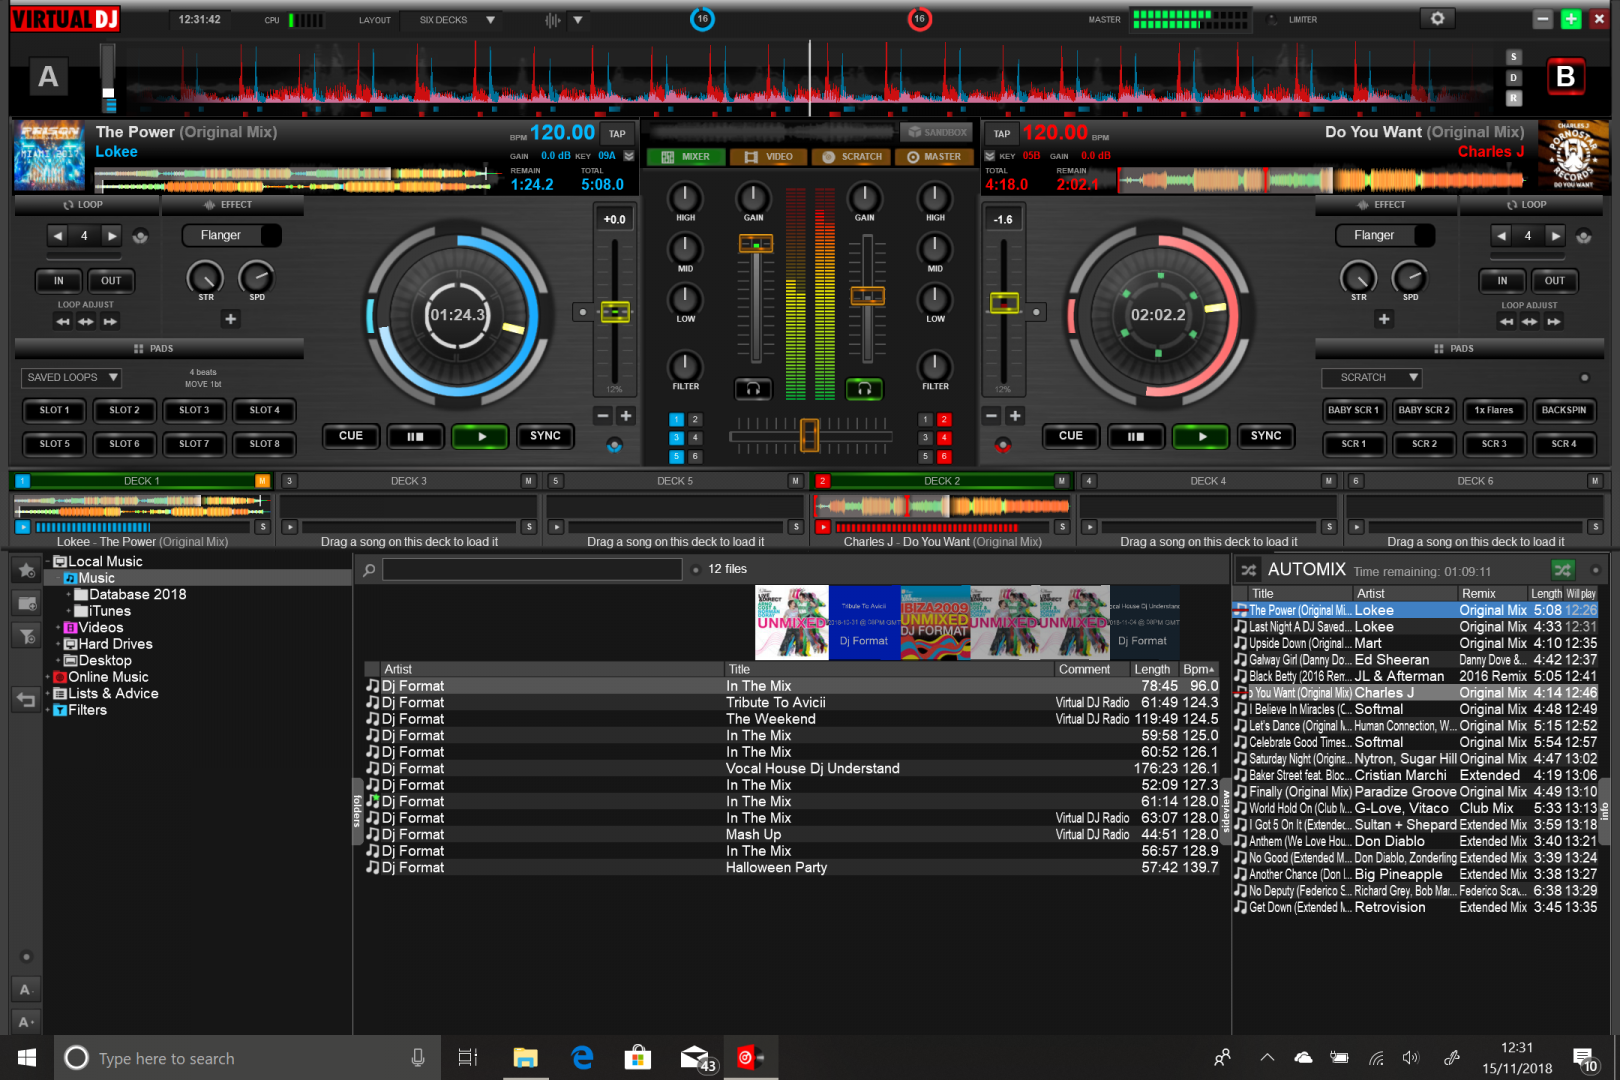Assign deck 6 to the right crossfader side
The height and width of the screenshot is (1080, 1620).
pyautogui.click(x=944, y=457)
